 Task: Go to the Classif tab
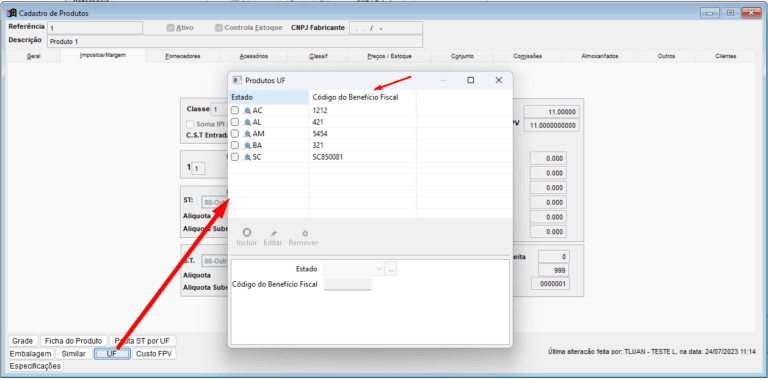(x=318, y=56)
